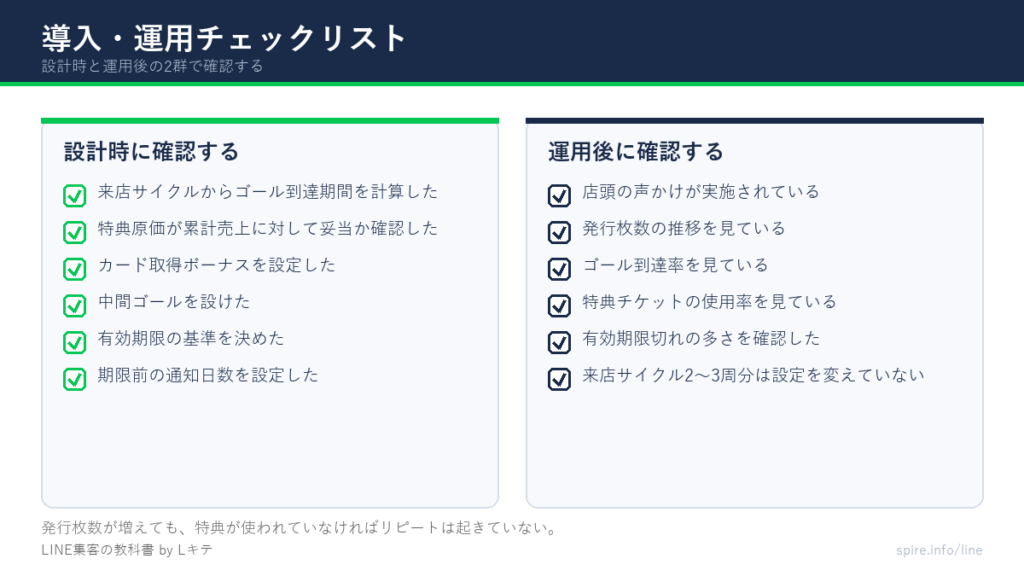1024x576 pixels.
Task: Toggle the 有効期限切れの多さを確認した checkbox
Action: [559, 342]
